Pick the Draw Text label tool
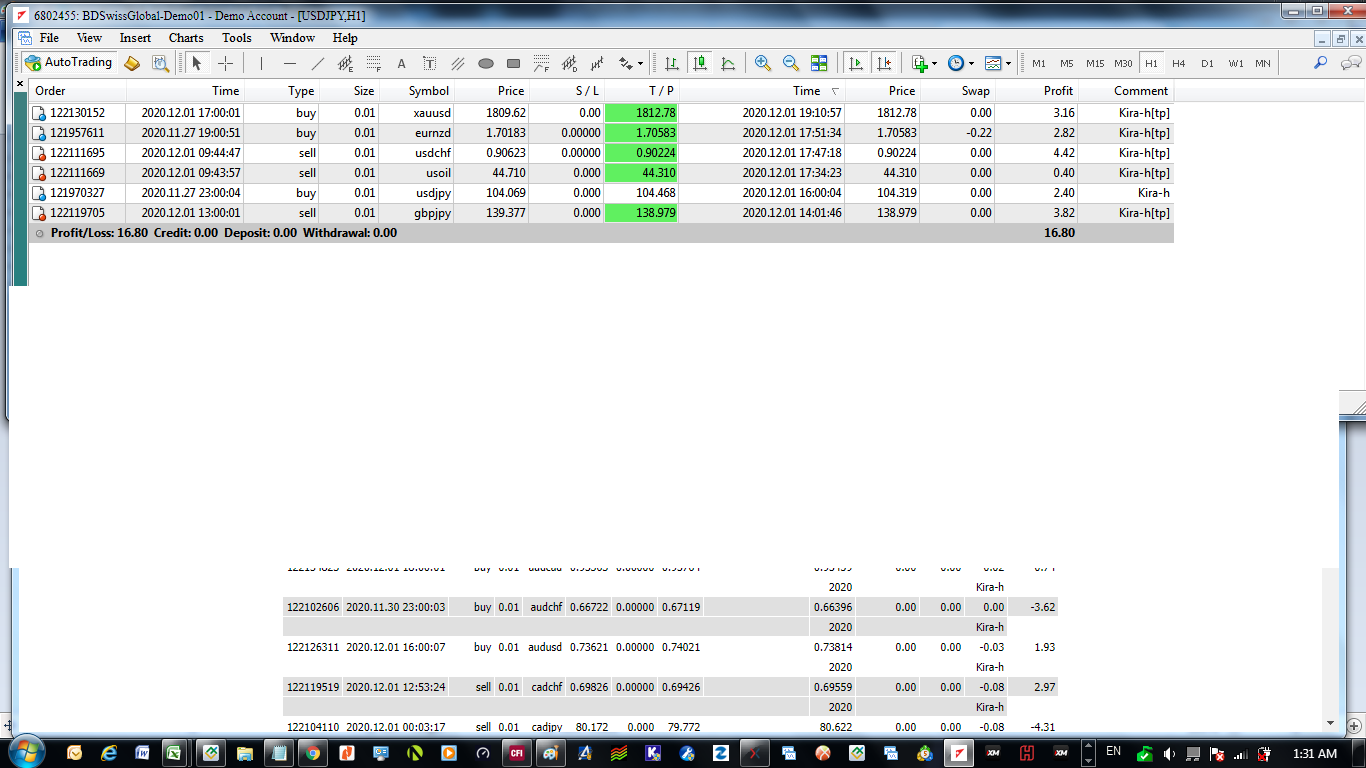The width and height of the screenshot is (1366, 768). [401, 63]
